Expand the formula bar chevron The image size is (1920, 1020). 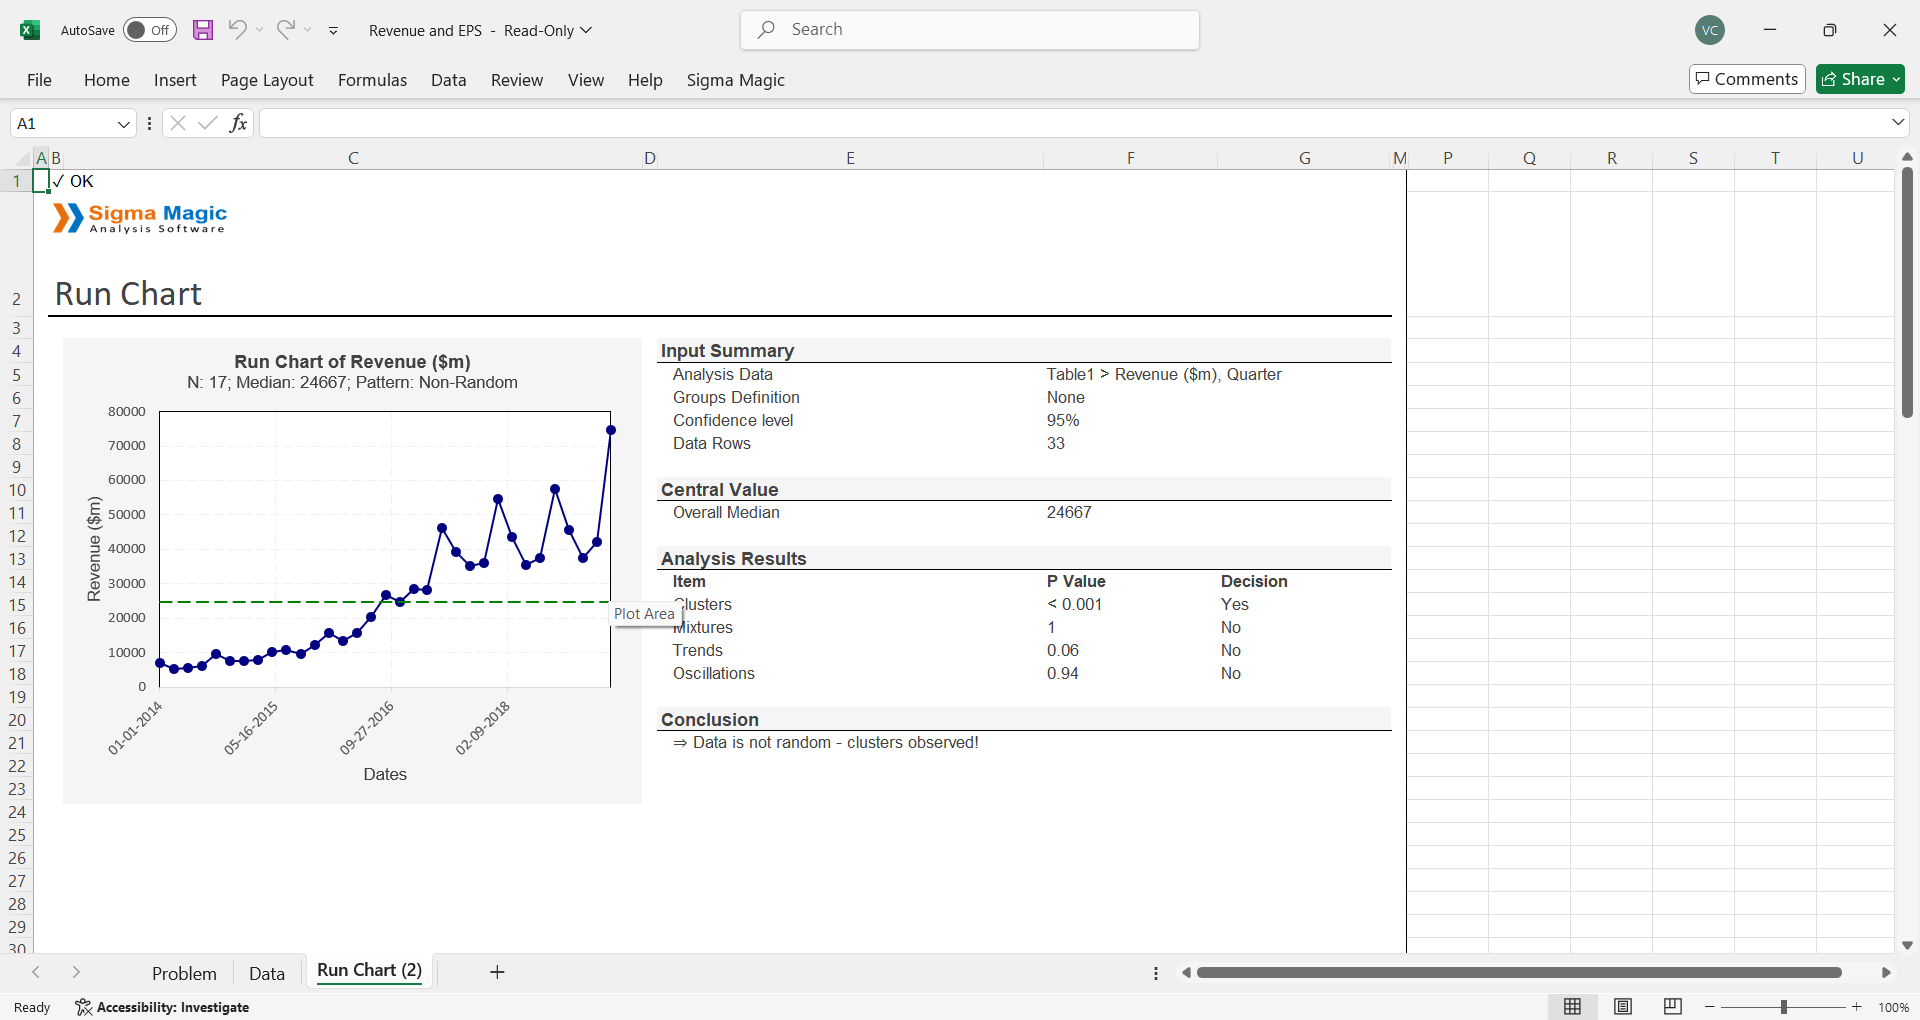point(1898,122)
